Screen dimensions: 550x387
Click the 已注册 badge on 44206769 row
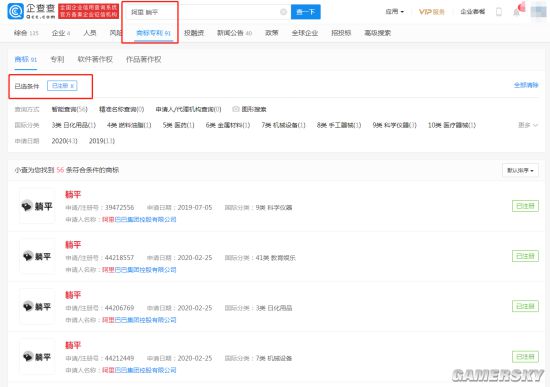525,306
